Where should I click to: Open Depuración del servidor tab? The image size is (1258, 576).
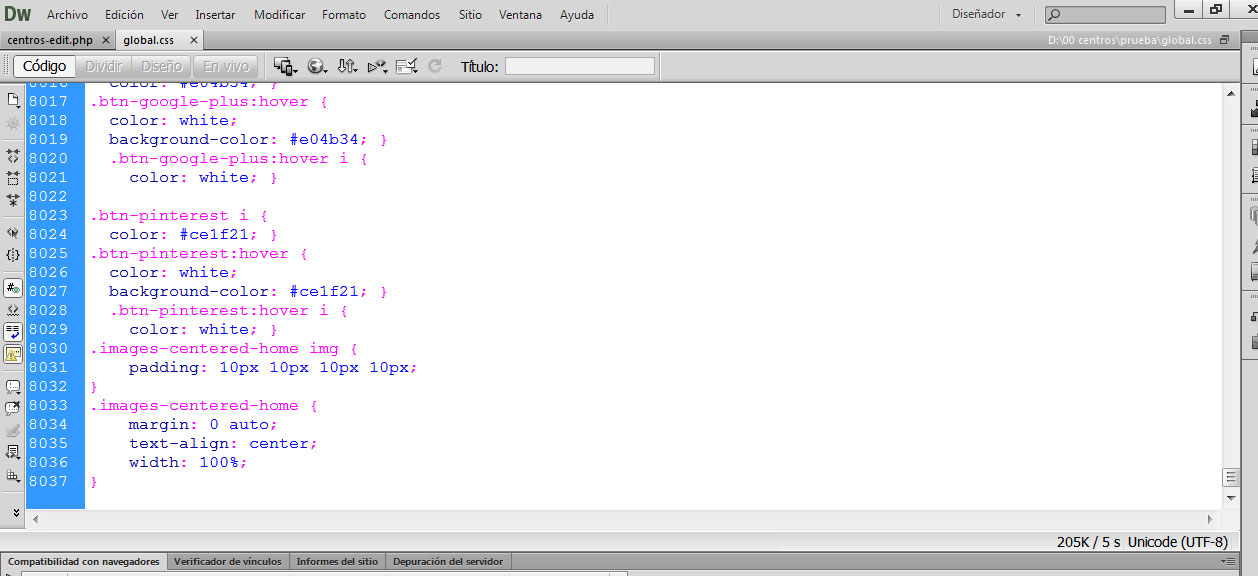448,561
